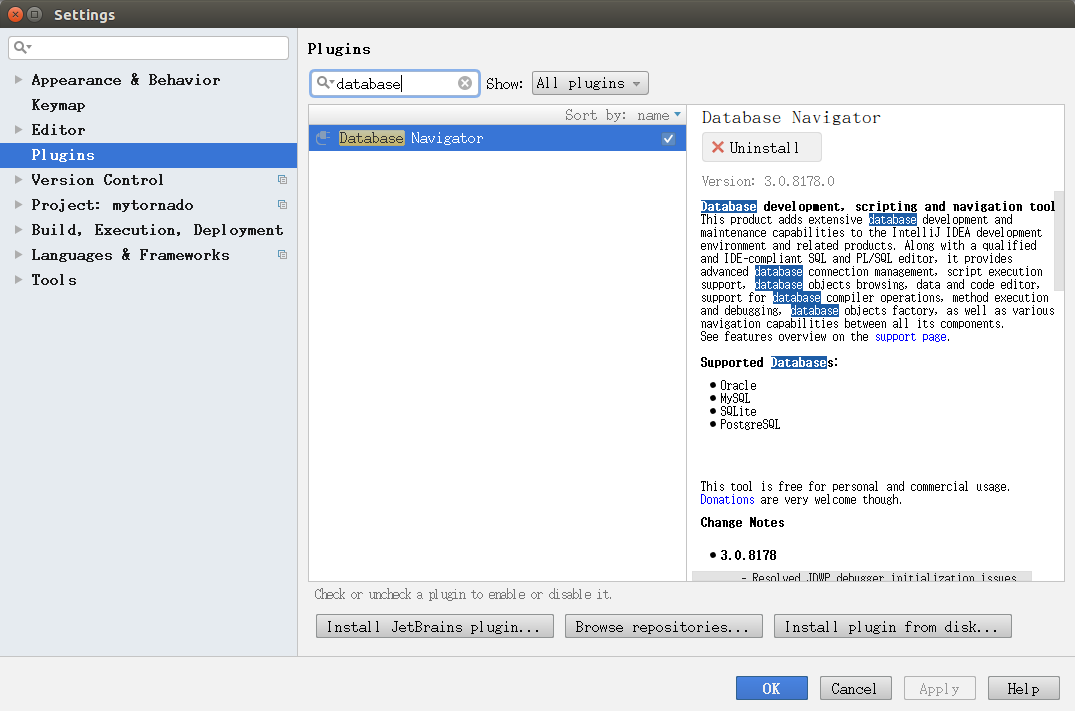This screenshot has height=711, width=1075.
Task: Click project-level icon next to Languages & Frameworks
Action: tap(282, 254)
